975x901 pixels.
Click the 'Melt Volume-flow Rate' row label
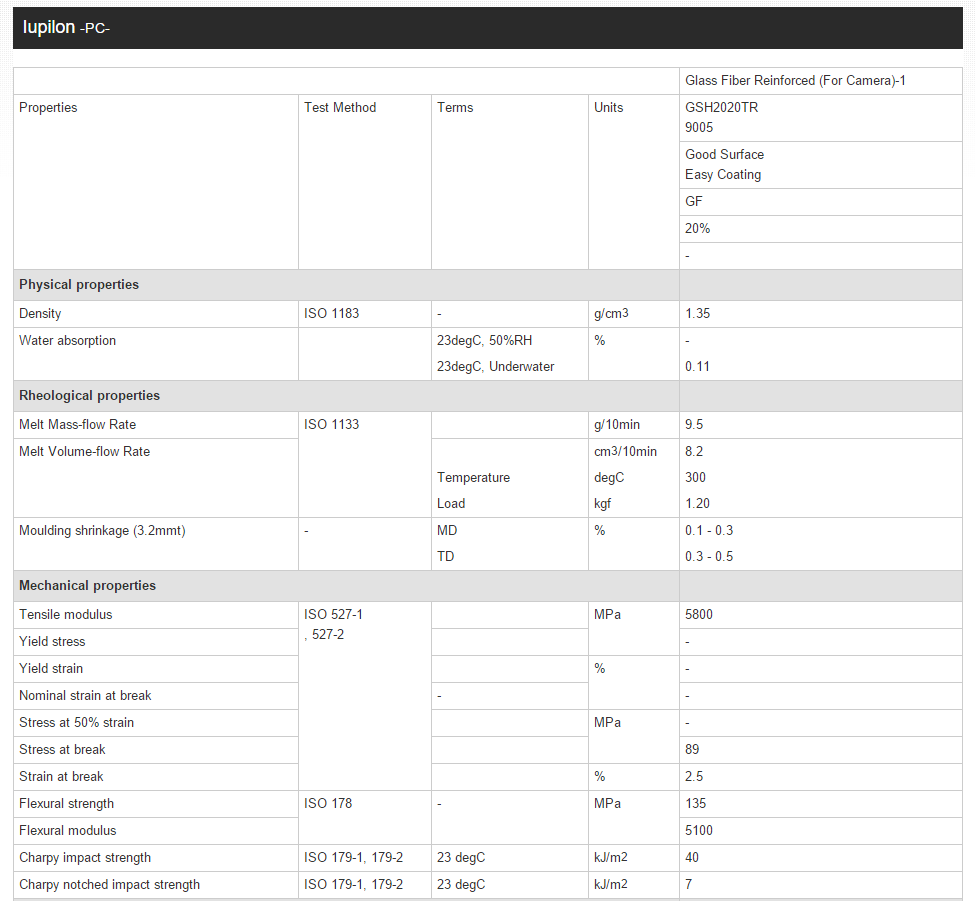[84, 452]
